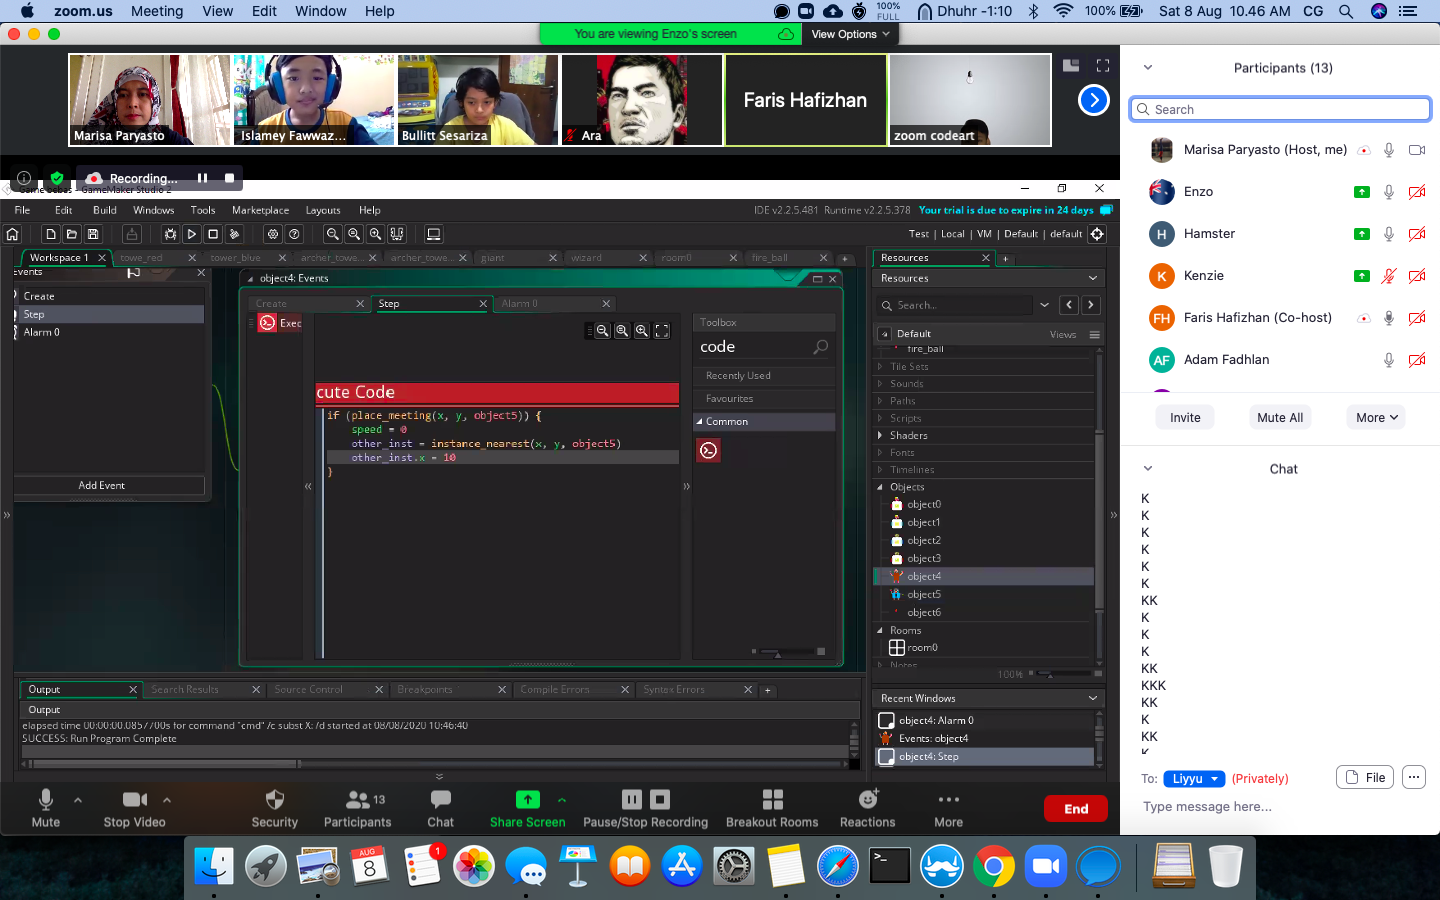The image size is (1440, 900).
Task: Open Build menu in GameMaker
Action: point(105,210)
